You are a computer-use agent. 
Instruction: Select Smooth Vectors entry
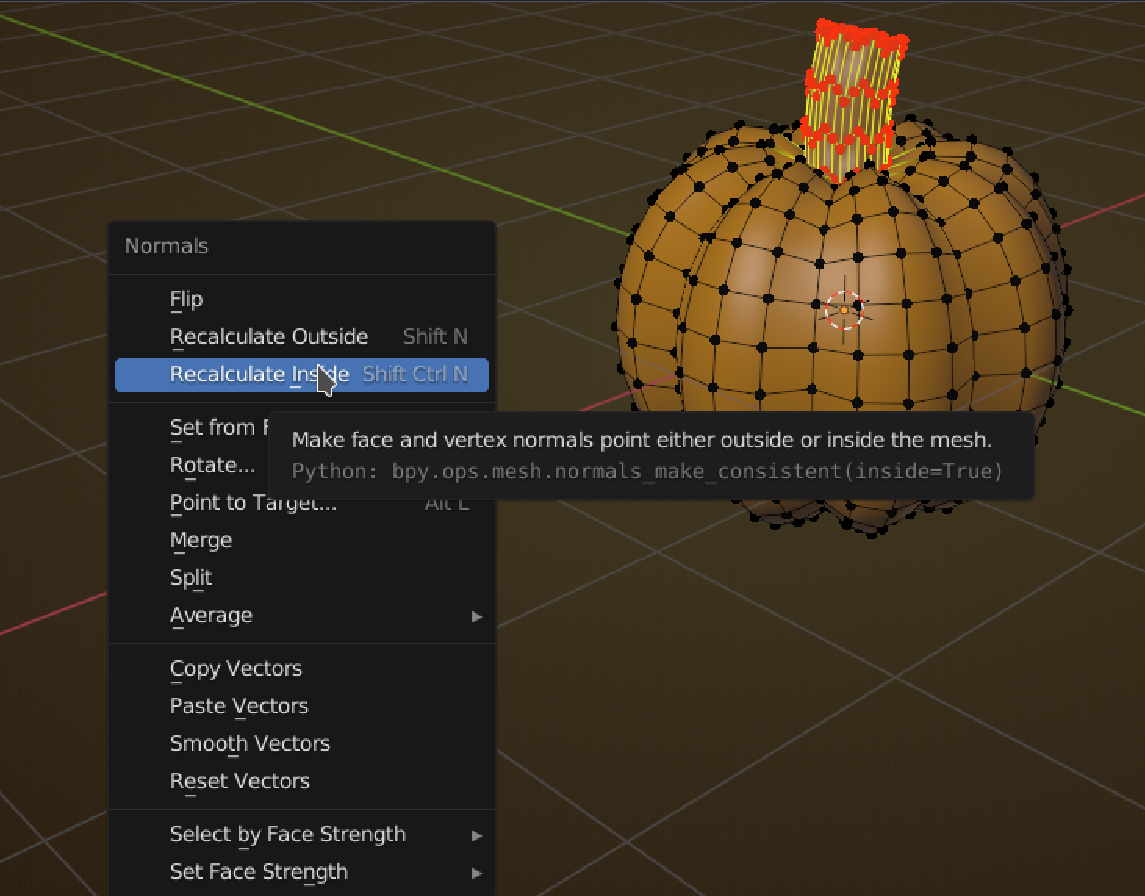click(302, 744)
